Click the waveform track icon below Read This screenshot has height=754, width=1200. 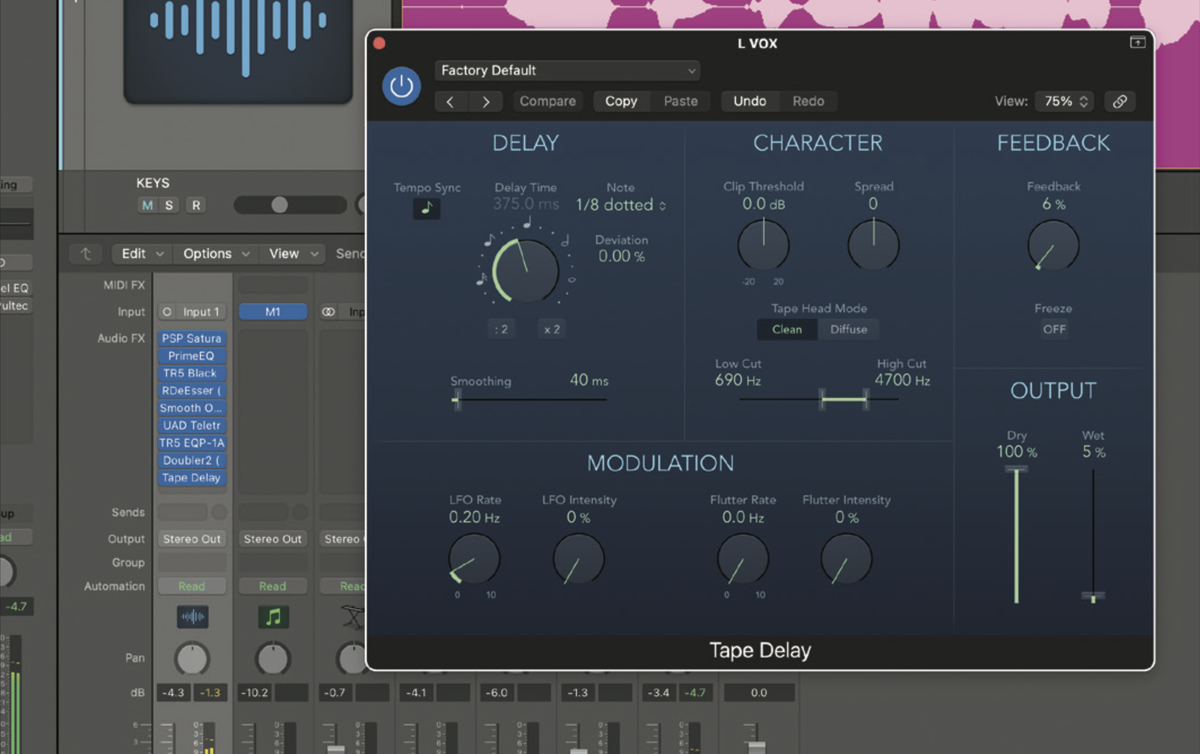pos(192,616)
